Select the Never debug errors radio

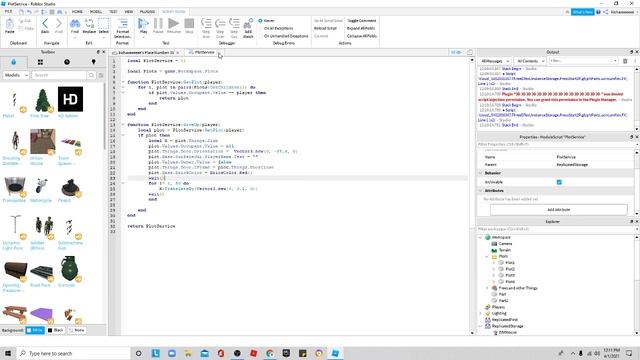[260, 20]
